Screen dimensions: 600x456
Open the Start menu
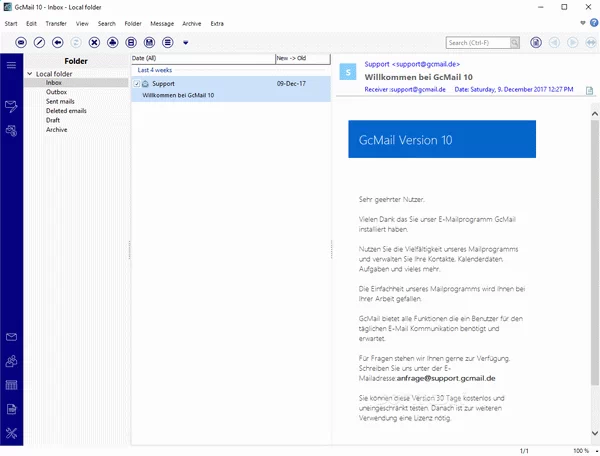[x=11, y=24]
